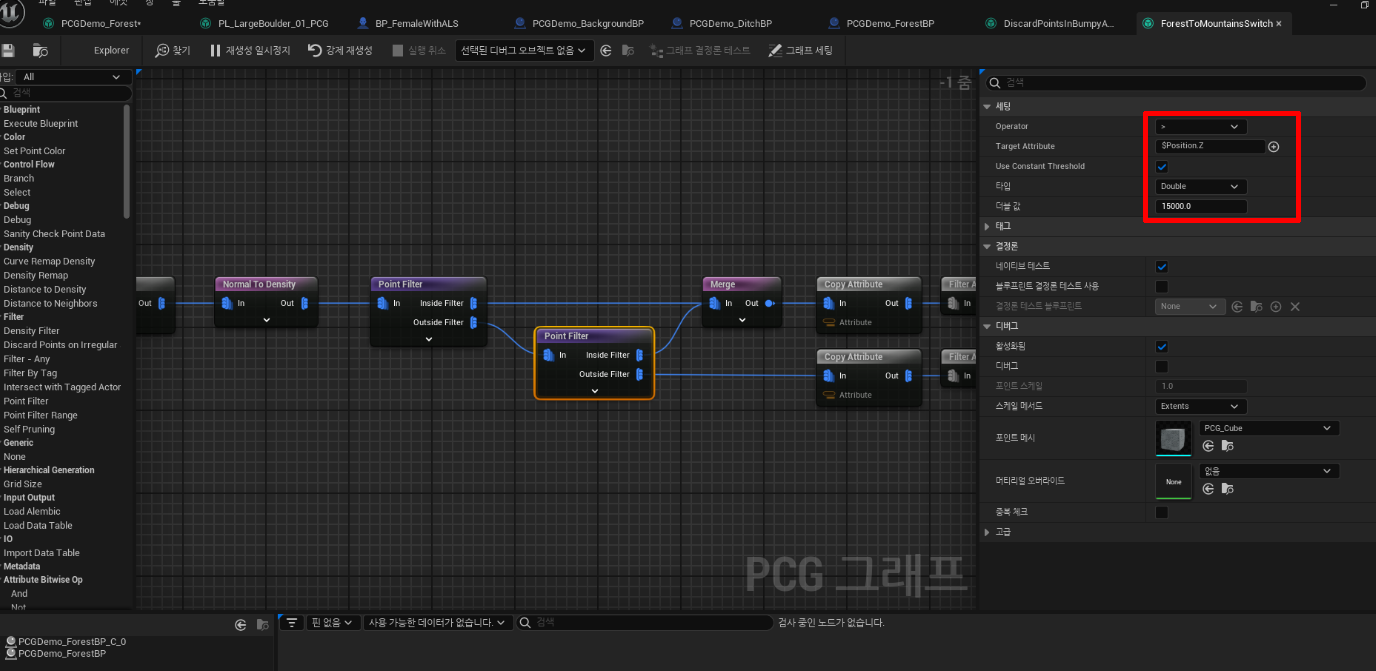Screen dimensions: 1376x671
Task: Toggle 활성화됨 enabled checkbox
Action: pyautogui.click(x=1162, y=346)
